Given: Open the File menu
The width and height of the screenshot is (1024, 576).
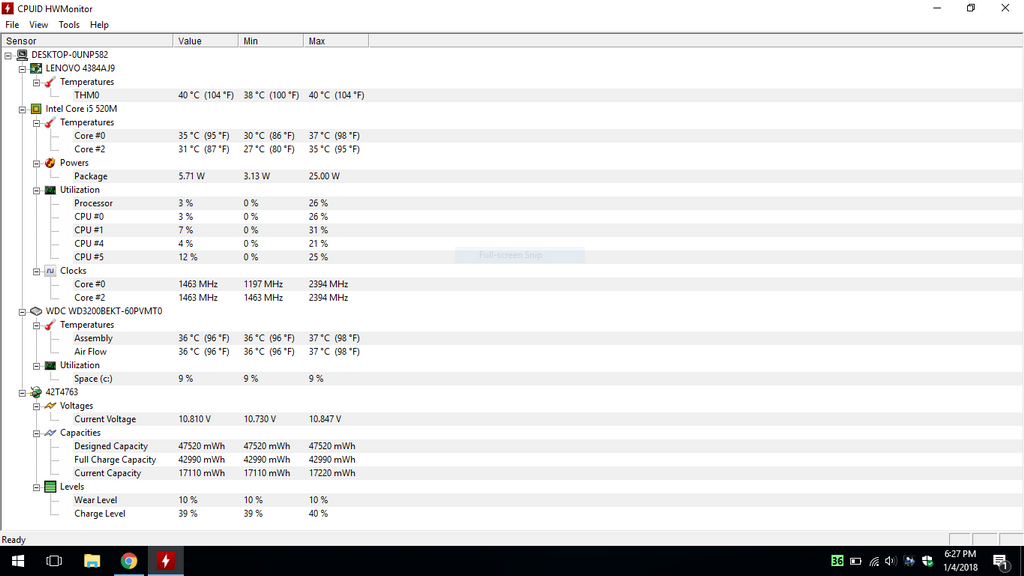Looking at the screenshot, I should pyautogui.click(x=12, y=25).
